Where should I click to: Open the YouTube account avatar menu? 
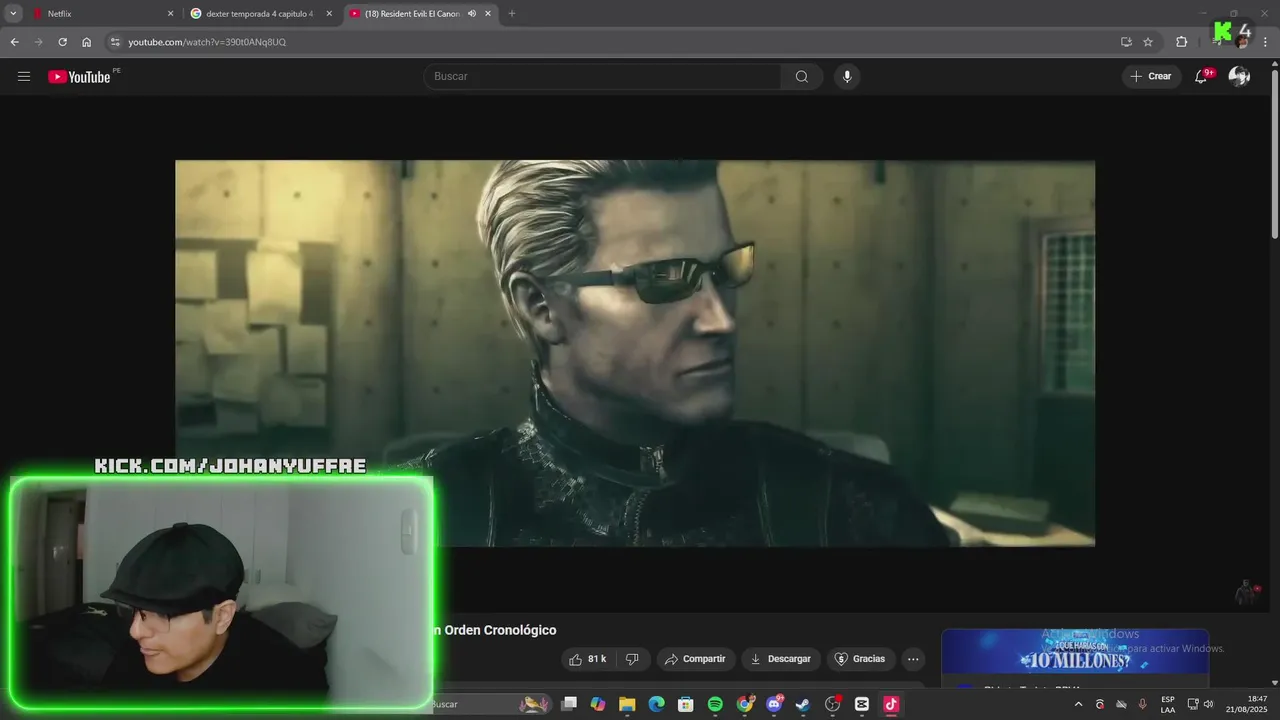click(1239, 76)
